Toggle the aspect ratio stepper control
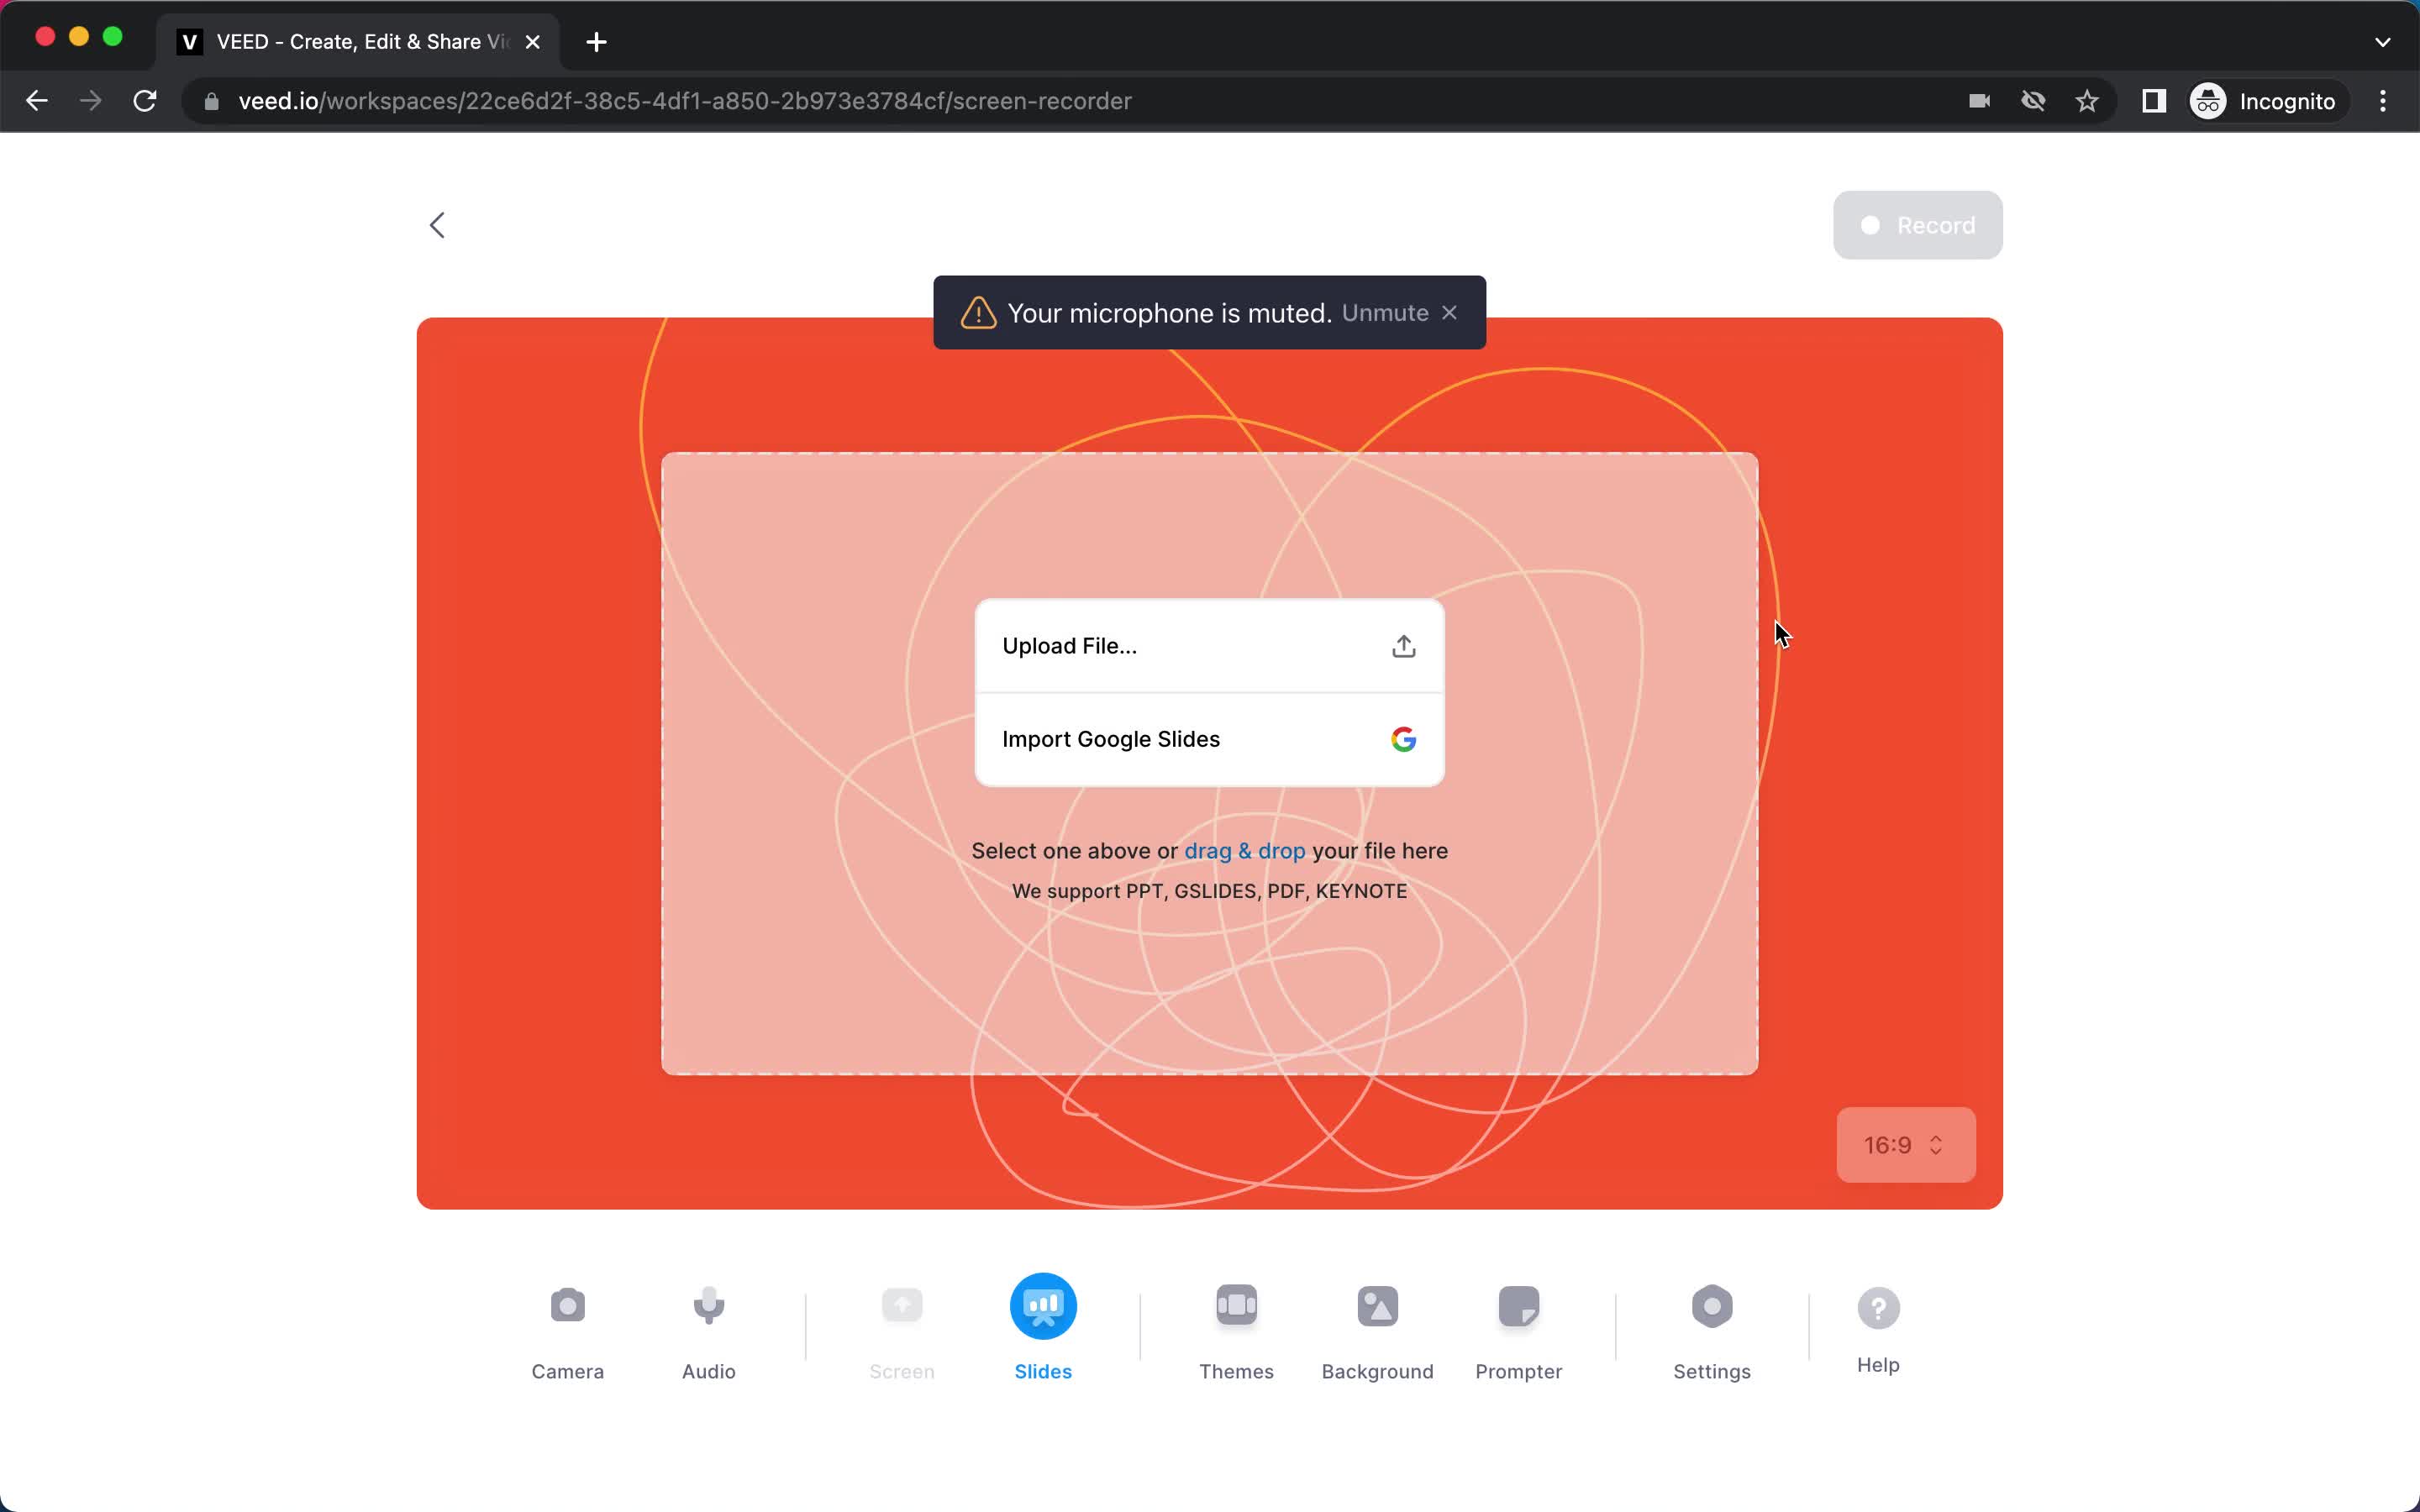The image size is (2420, 1512). pyautogui.click(x=1904, y=1144)
